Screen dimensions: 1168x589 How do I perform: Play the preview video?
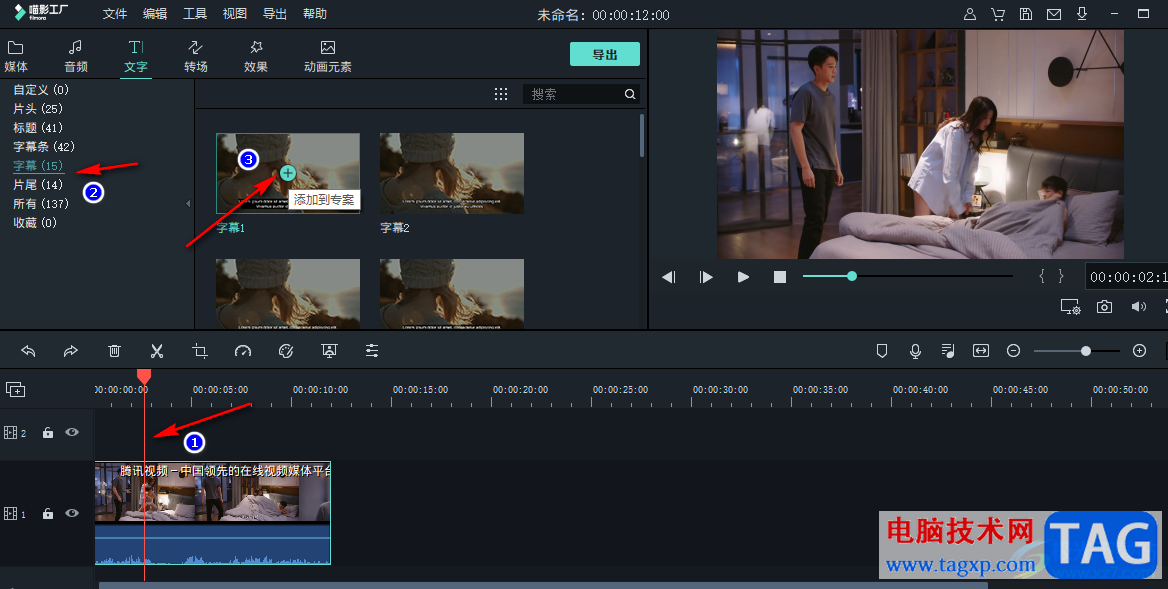tap(743, 277)
